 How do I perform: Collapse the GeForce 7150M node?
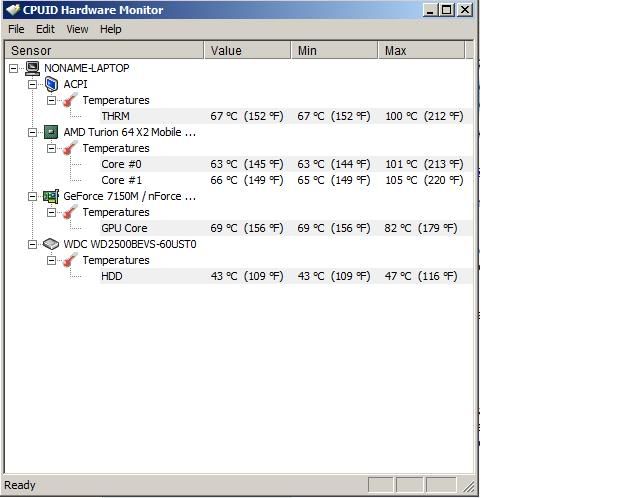(x=32, y=196)
